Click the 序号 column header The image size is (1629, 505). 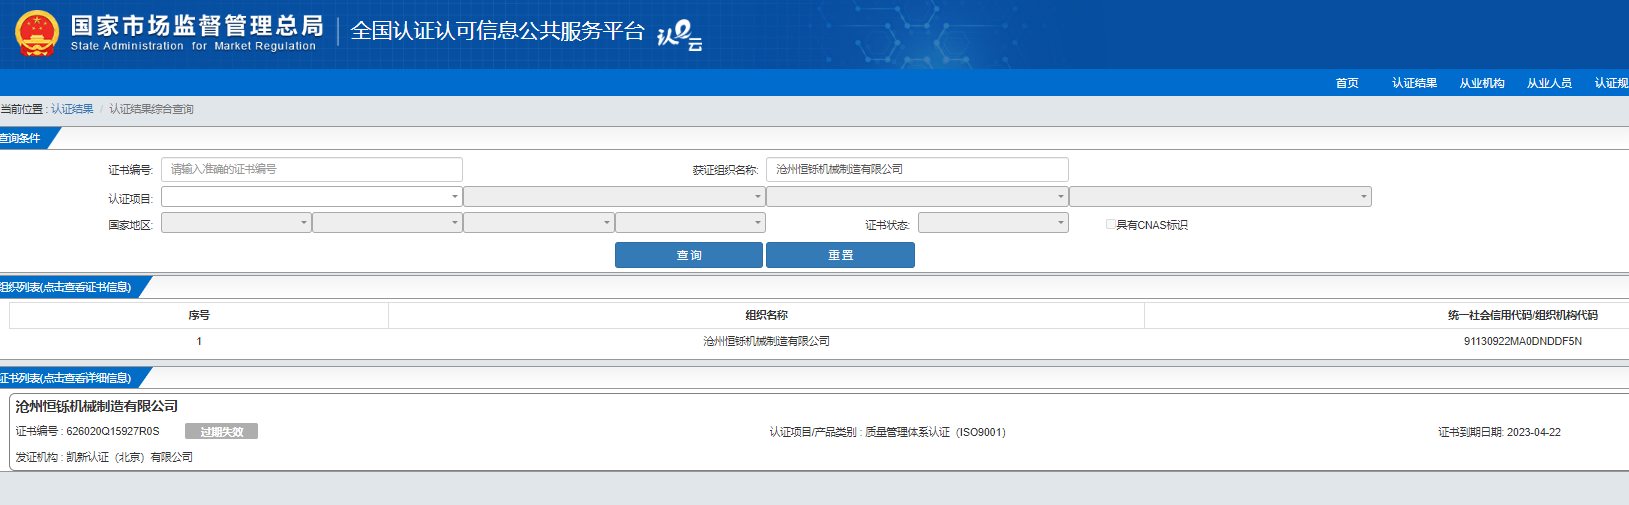coord(199,315)
